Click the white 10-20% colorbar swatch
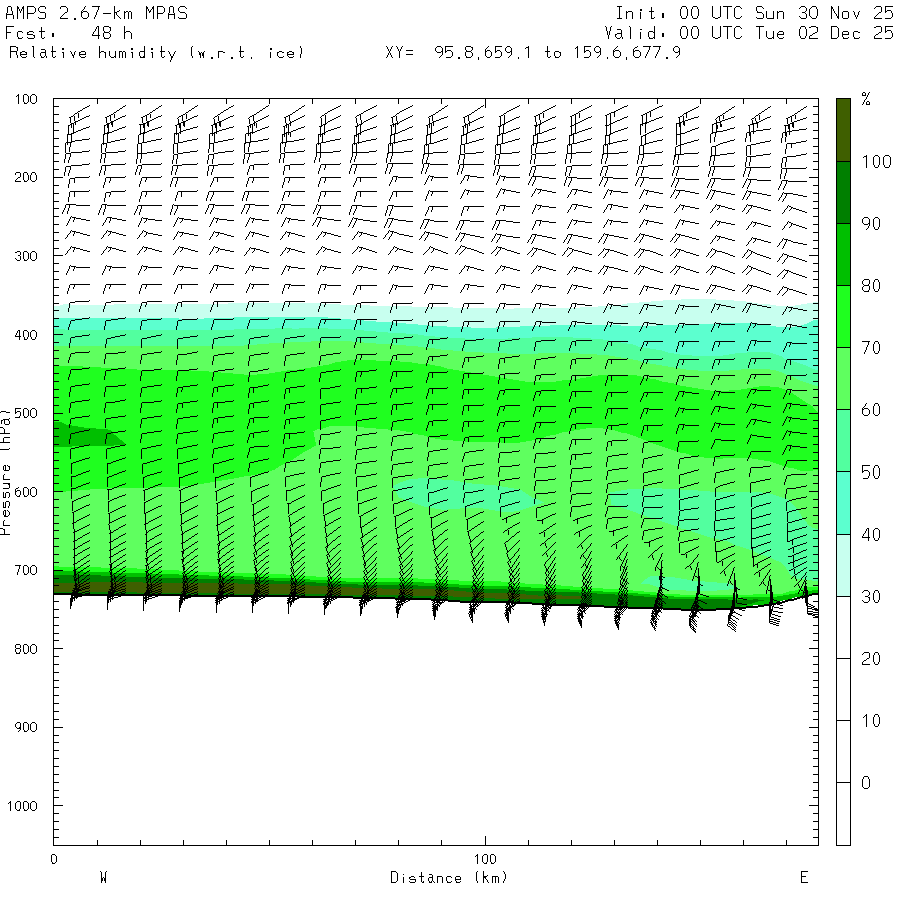This screenshot has height=900, width=900. click(843, 689)
